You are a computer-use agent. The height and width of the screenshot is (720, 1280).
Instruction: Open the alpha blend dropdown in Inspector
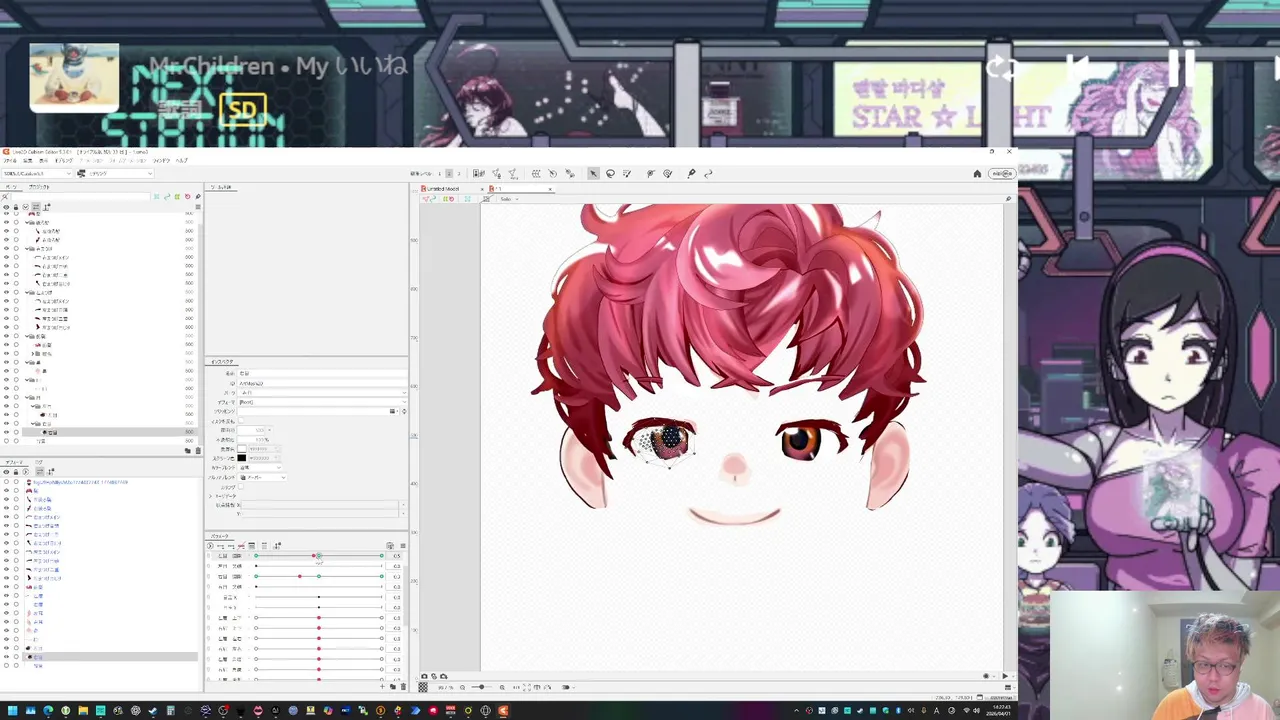pyautogui.click(x=262, y=477)
